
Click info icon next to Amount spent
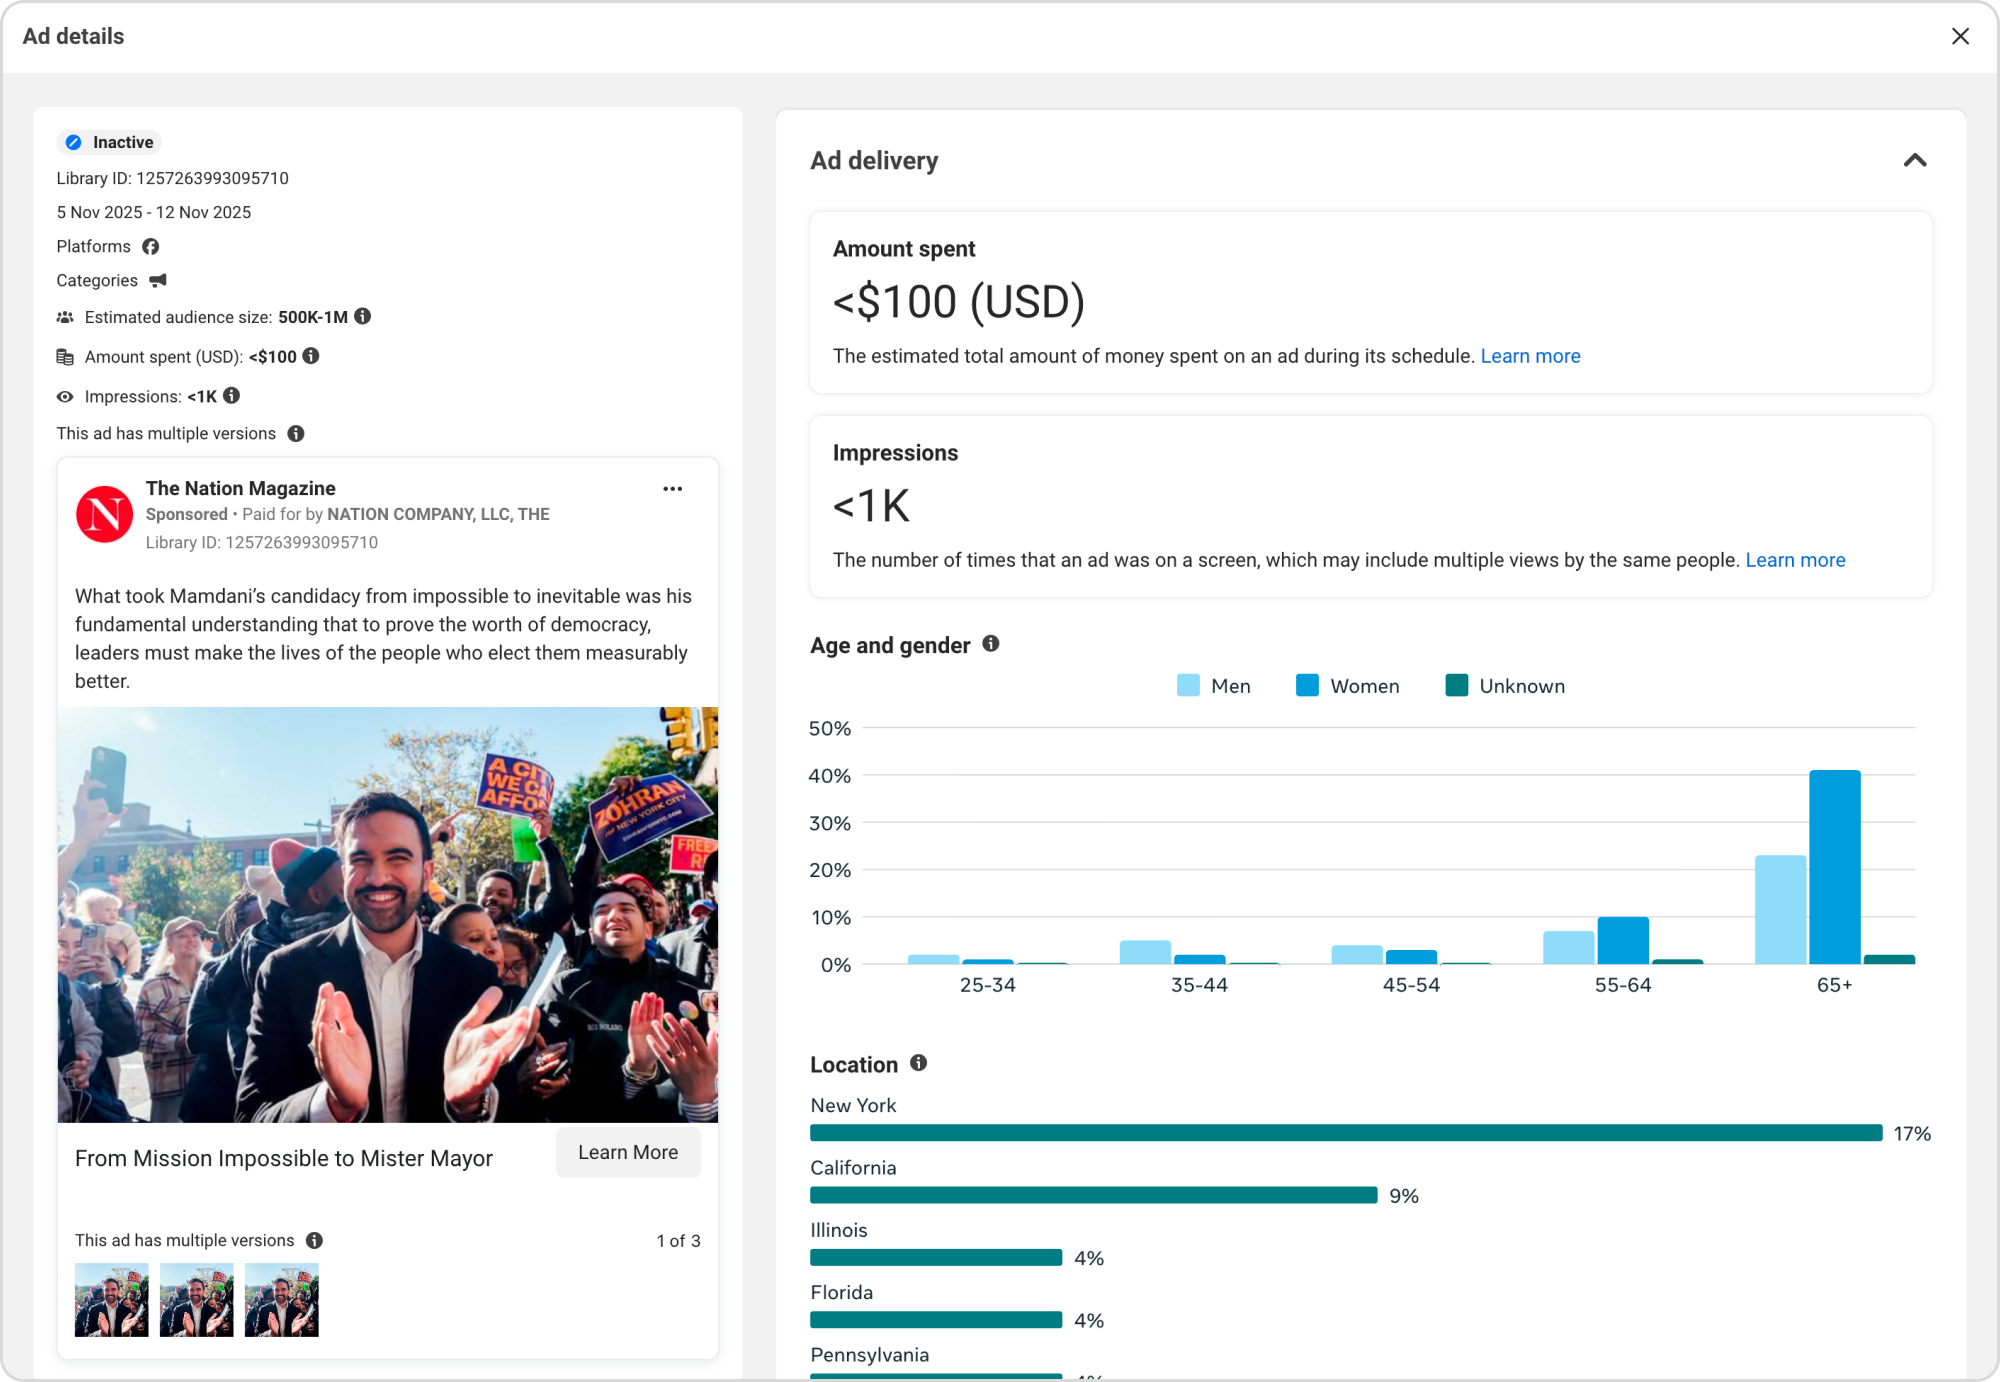coord(311,356)
